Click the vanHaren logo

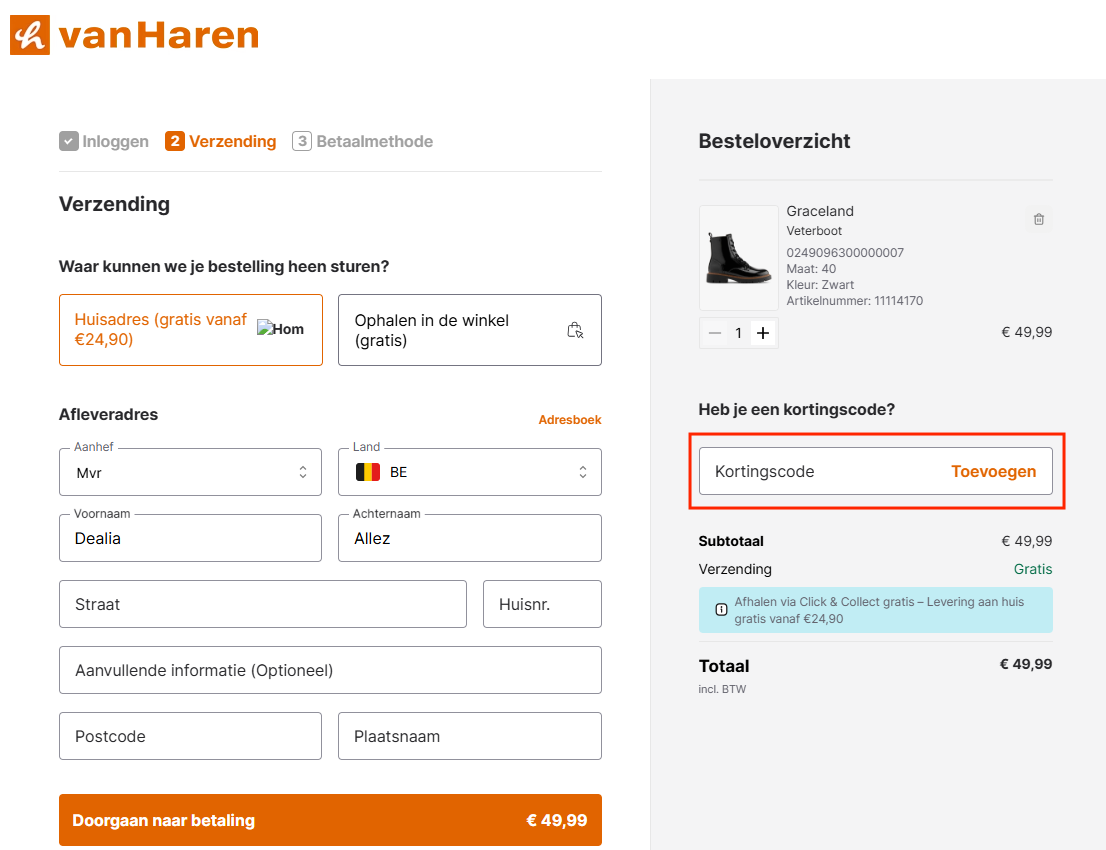[134, 36]
